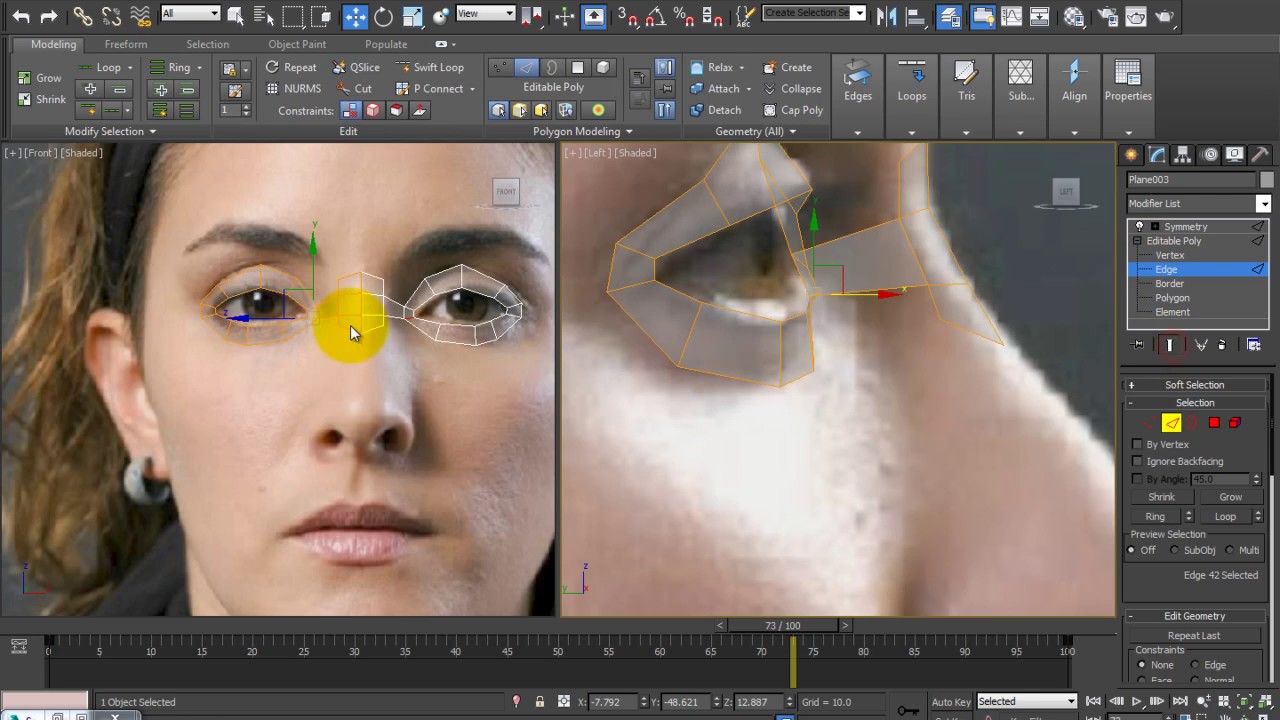Viewport: 1280px width, 720px height.
Task: Click the 73 / 100 time slider
Action: (782, 626)
